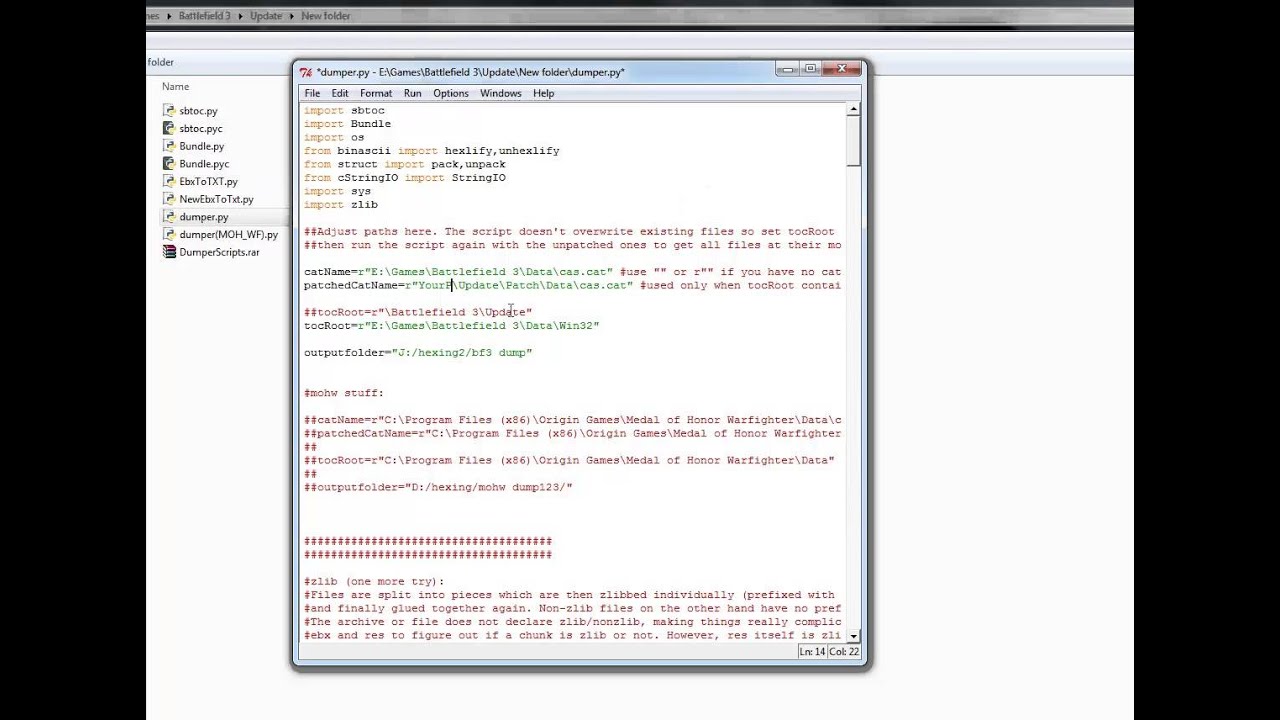This screenshot has height=720, width=1280.
Task: Click the vertical scrollbar thumb in editor
Action: [x=853, y=141]
